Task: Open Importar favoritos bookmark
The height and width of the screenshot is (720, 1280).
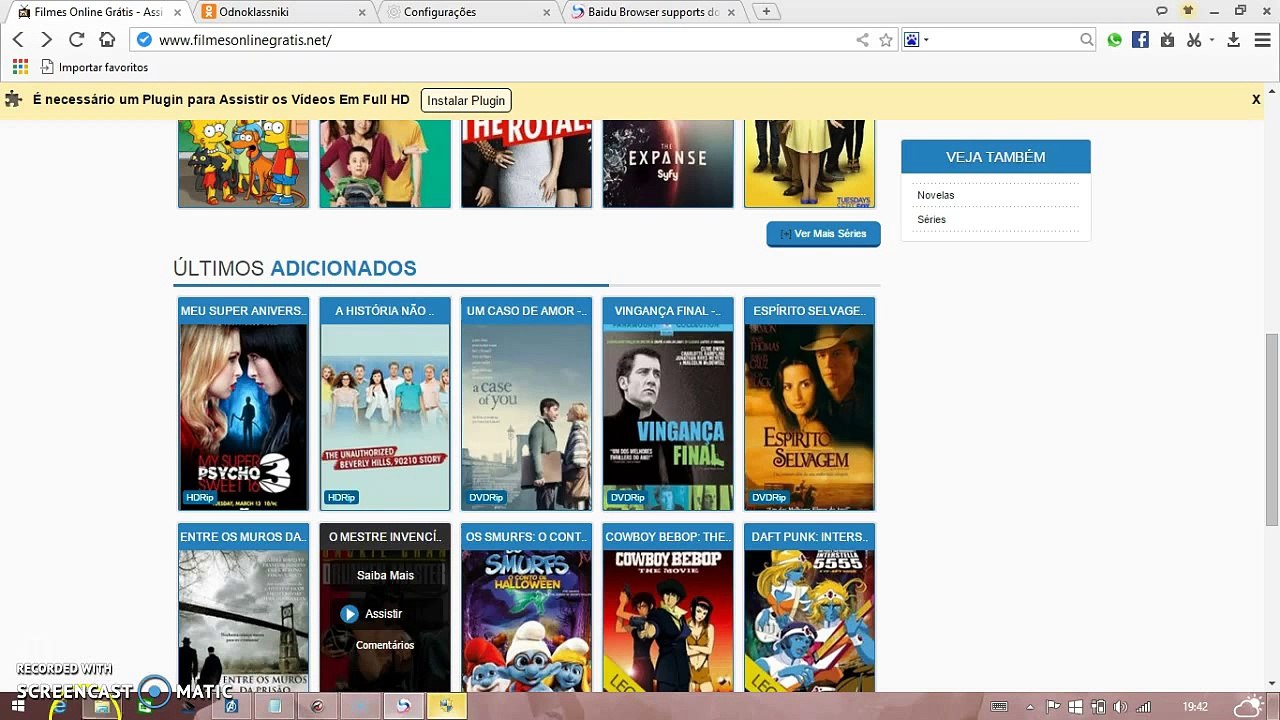Action: click(94, 67)
